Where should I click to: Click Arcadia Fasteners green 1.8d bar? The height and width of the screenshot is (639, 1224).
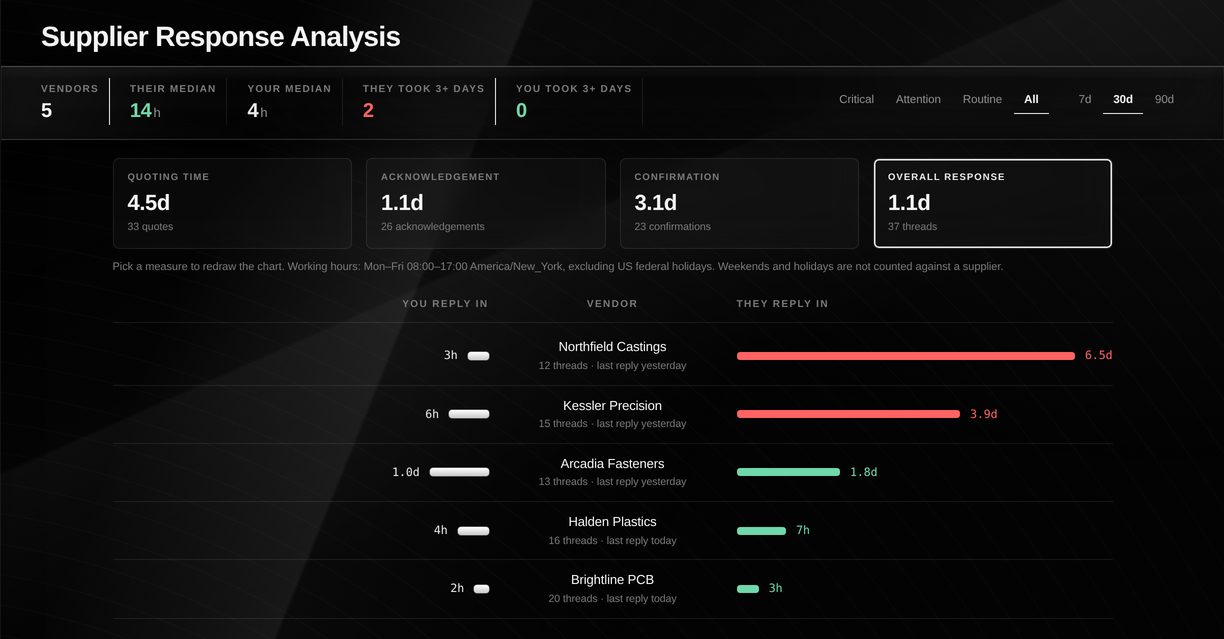click(x=788, y=472)
